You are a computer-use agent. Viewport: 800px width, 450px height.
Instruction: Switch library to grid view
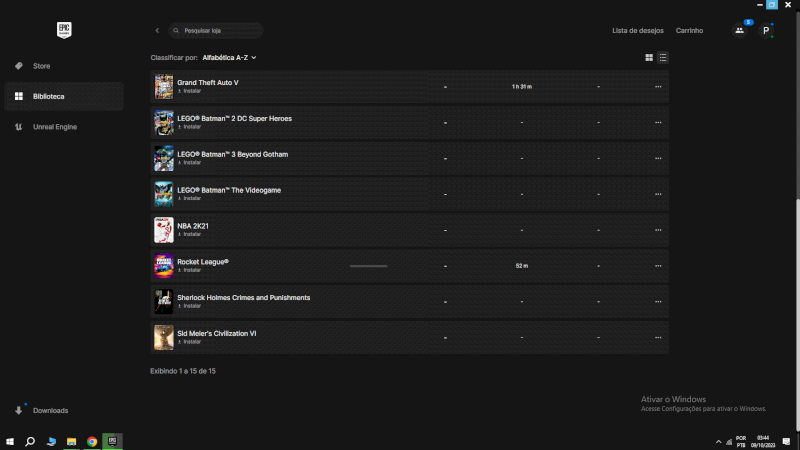[649, 58]
